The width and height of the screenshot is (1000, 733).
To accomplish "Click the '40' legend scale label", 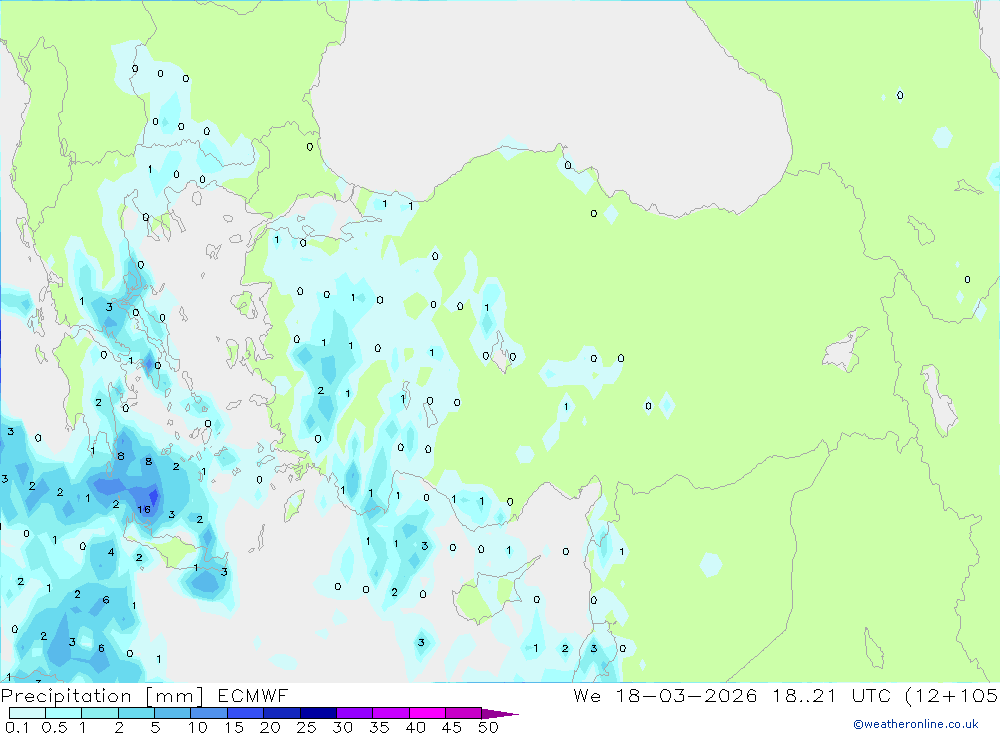I will [x=416, y=727].
